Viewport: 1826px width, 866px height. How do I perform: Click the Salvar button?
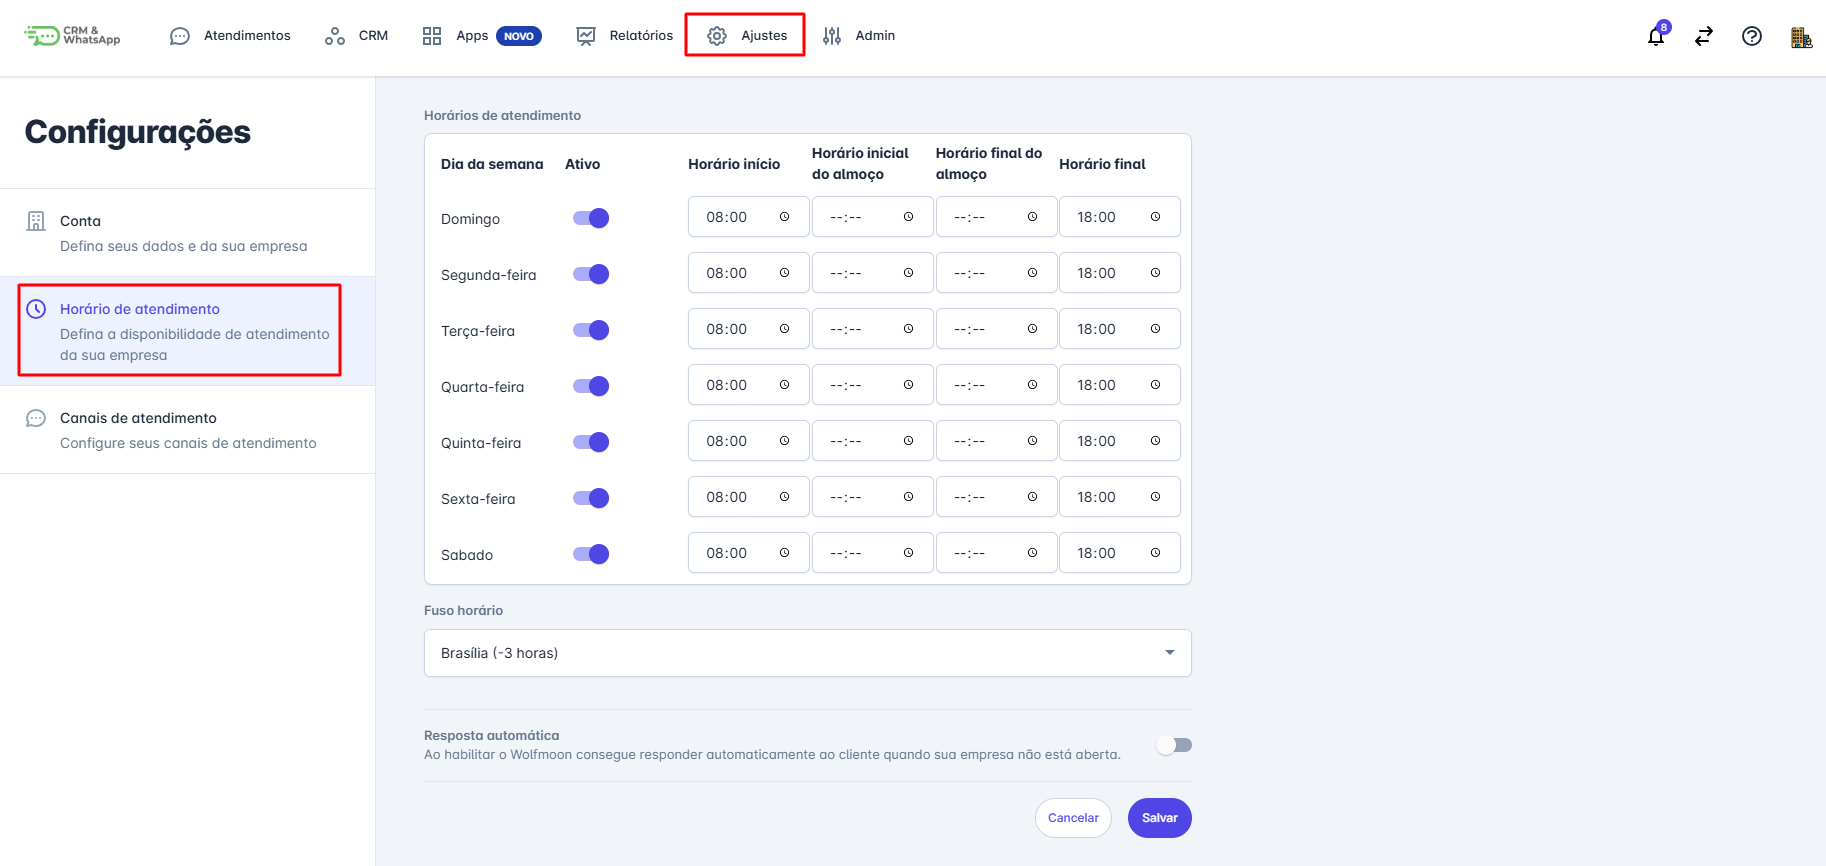point(1159,818)
